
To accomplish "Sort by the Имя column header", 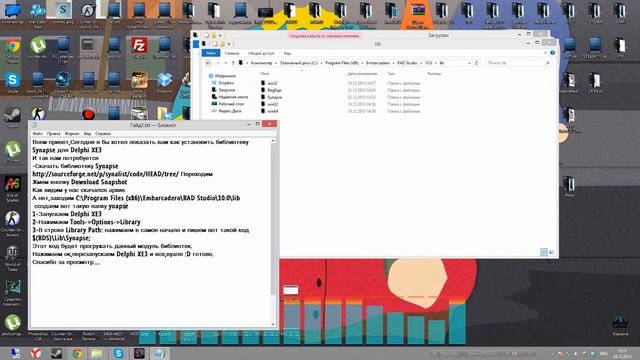I will (264, 74).
